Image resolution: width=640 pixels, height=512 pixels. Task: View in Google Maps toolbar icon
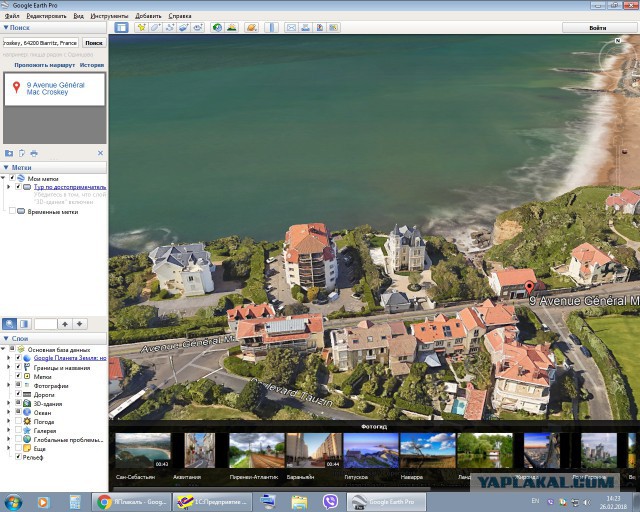[333, 27]
